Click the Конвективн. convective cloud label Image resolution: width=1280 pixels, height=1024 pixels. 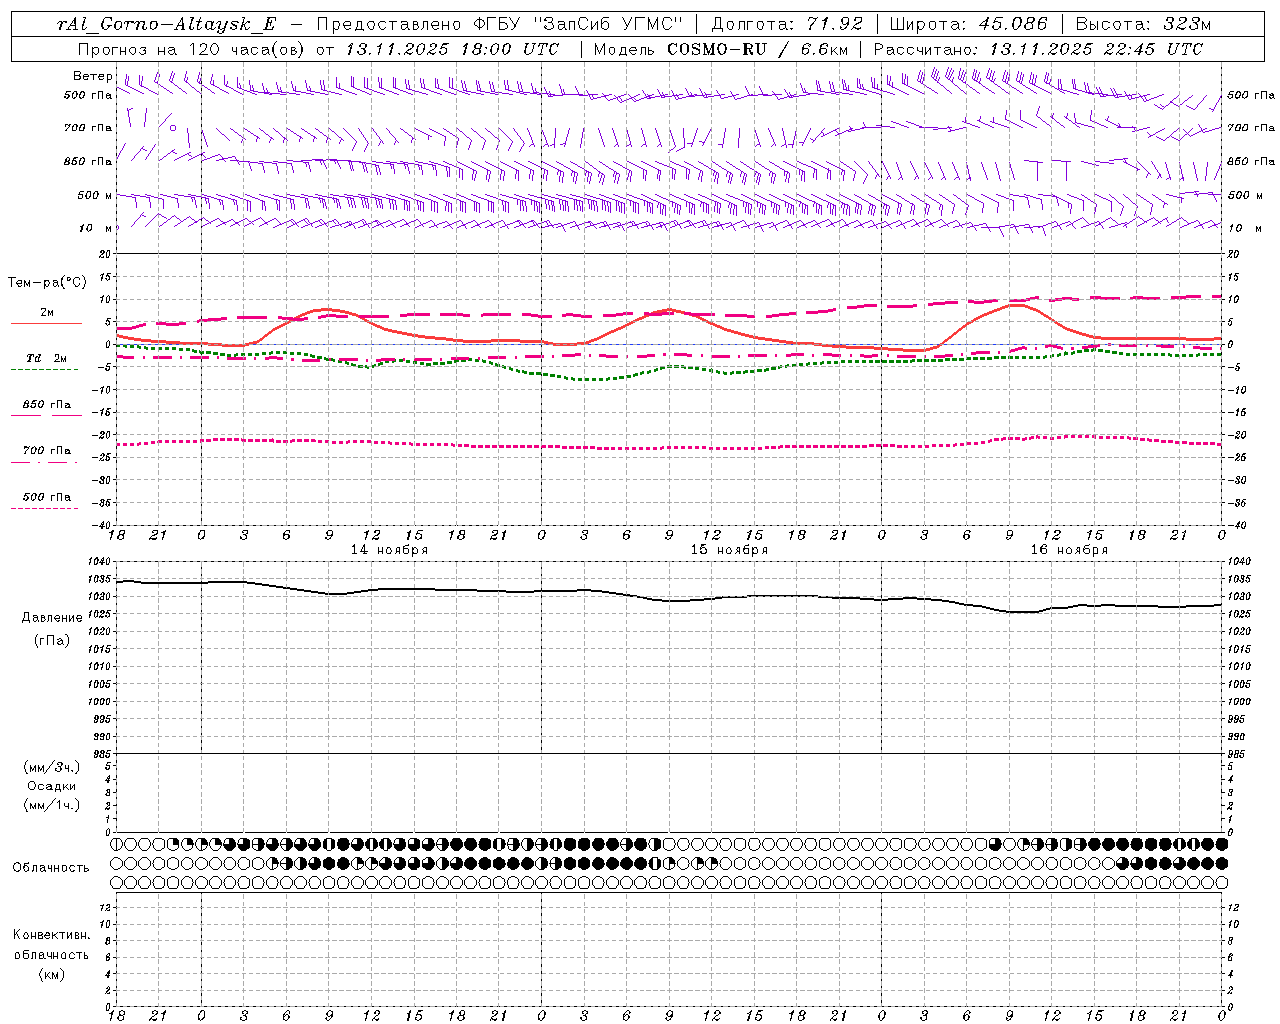click(x=52, y=935)
